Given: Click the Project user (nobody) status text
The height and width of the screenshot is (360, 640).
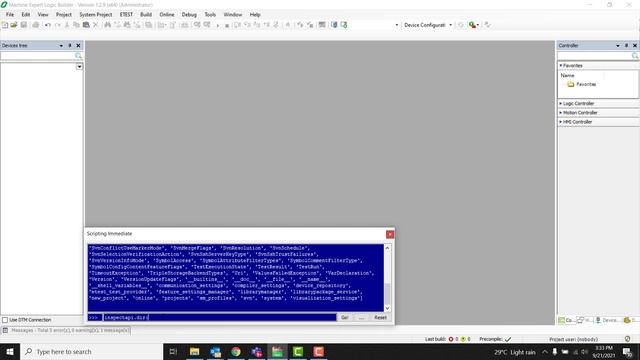Looking at the screenshot, I should (x=573, y=339).
